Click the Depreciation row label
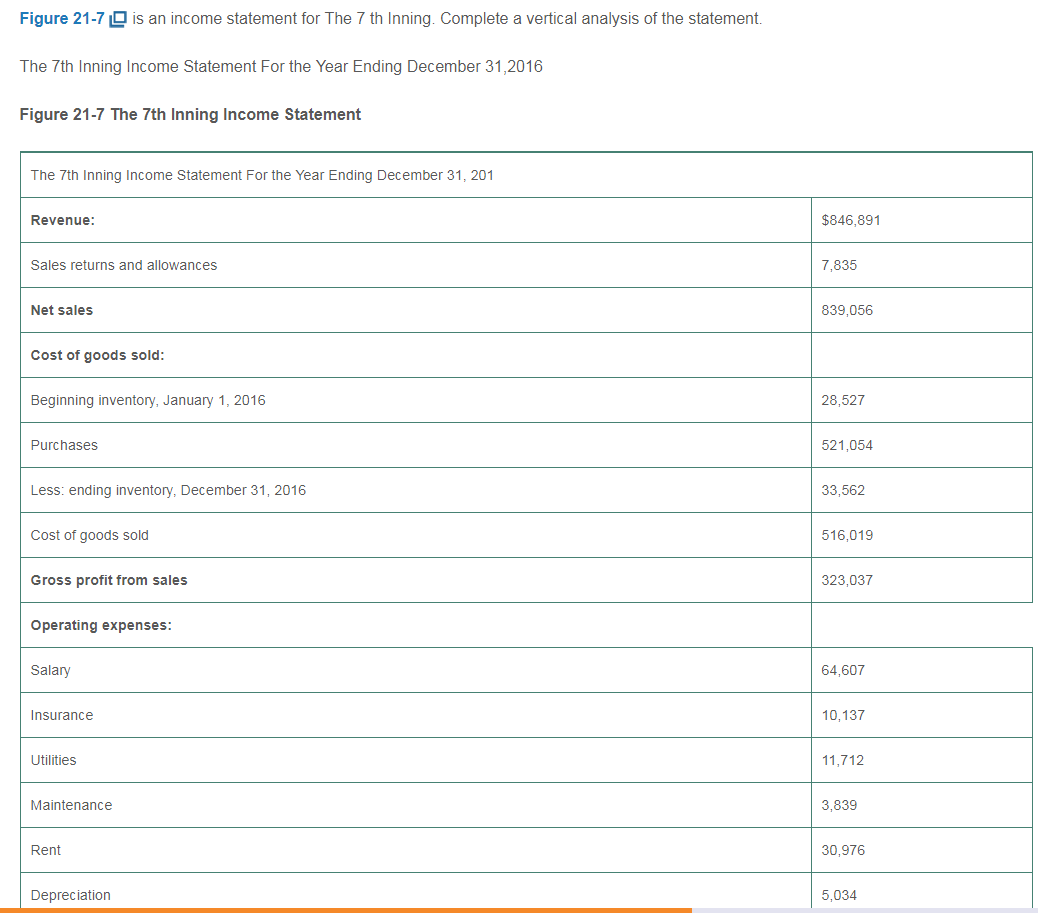This screenshot has width=1038, height=913. pos(71,895)
